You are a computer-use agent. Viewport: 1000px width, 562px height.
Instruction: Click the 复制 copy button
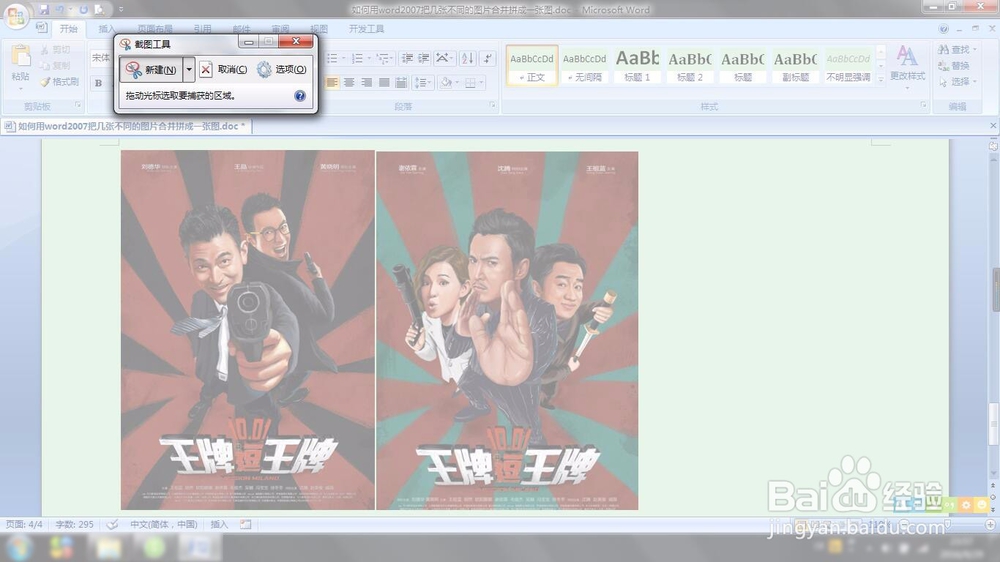[55, 65]
